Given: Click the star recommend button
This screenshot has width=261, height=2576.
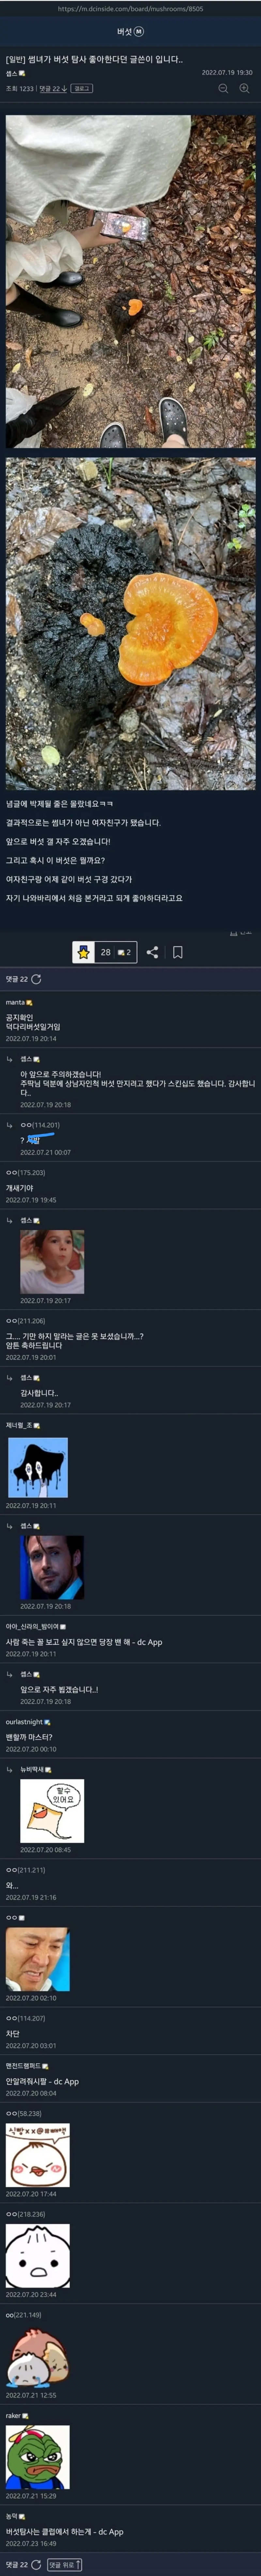Looking at the screenshot, I should point(84,952).
